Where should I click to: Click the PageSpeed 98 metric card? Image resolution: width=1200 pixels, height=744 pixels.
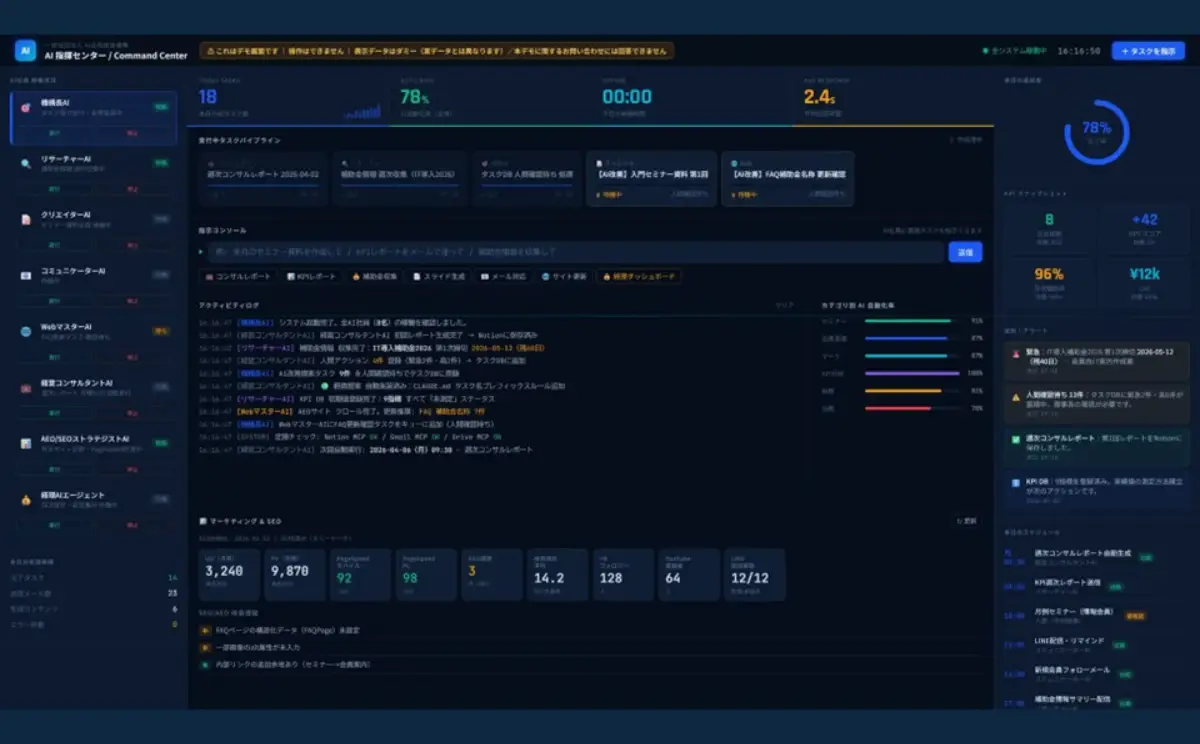pyautogui.click(x=426, y=574)
